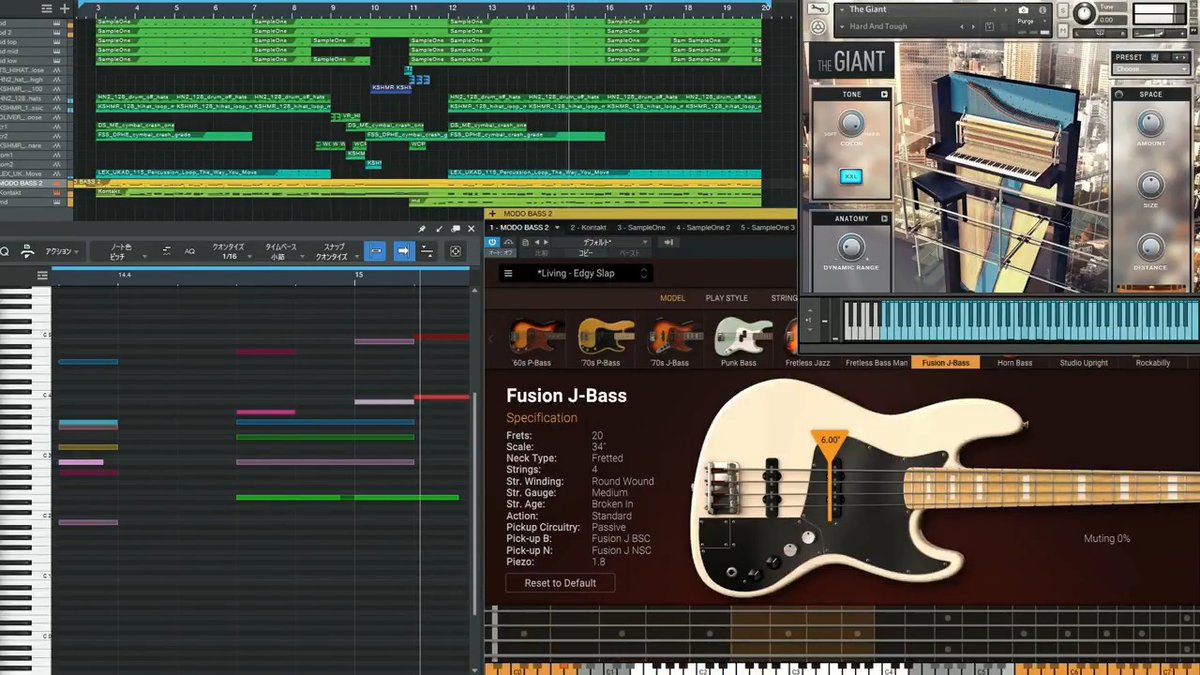Viewport: 1200px width, 675px height.
Task: Select next plugin preset arrow
Action: pyautogui.click(x=546, y=242)
